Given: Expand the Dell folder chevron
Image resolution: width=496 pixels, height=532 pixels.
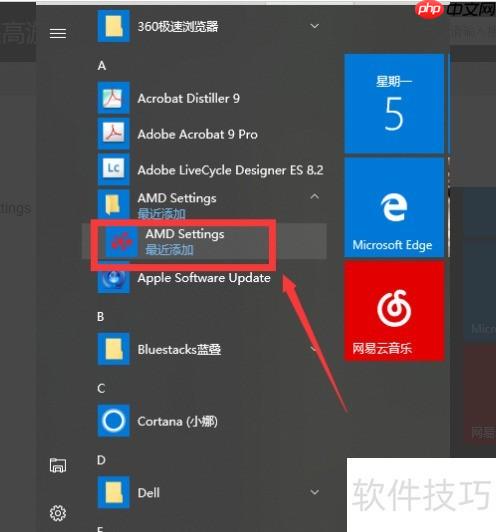Looking at the screenshot, I should coord(314,492).
